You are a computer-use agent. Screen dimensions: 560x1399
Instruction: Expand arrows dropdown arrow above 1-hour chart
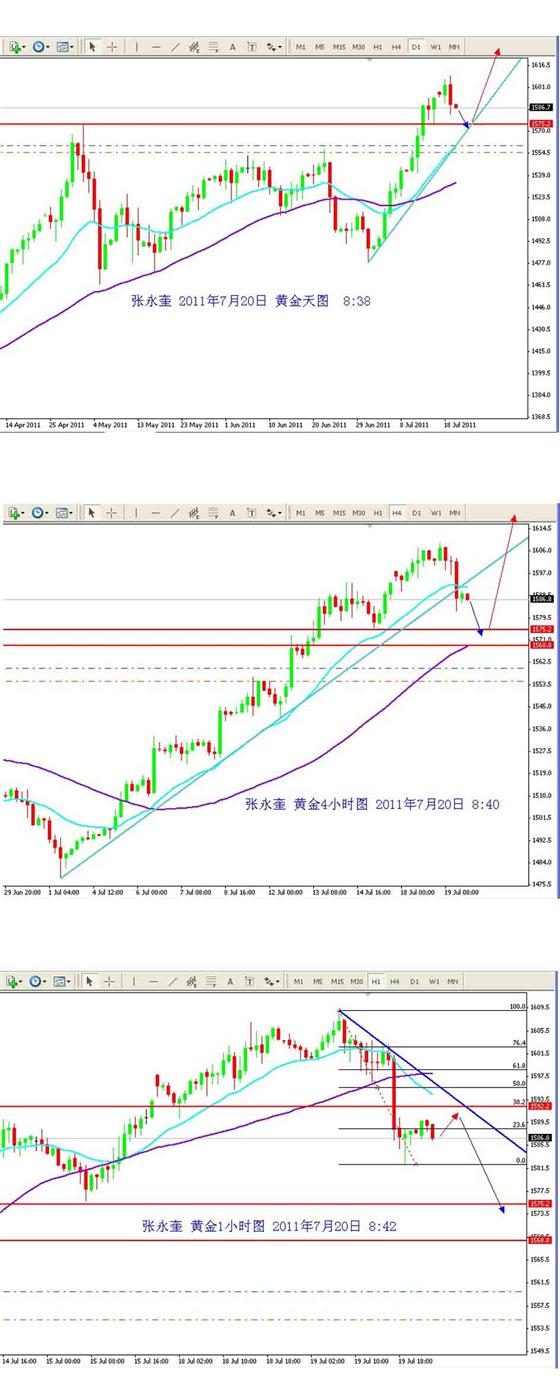coord(280,981)
